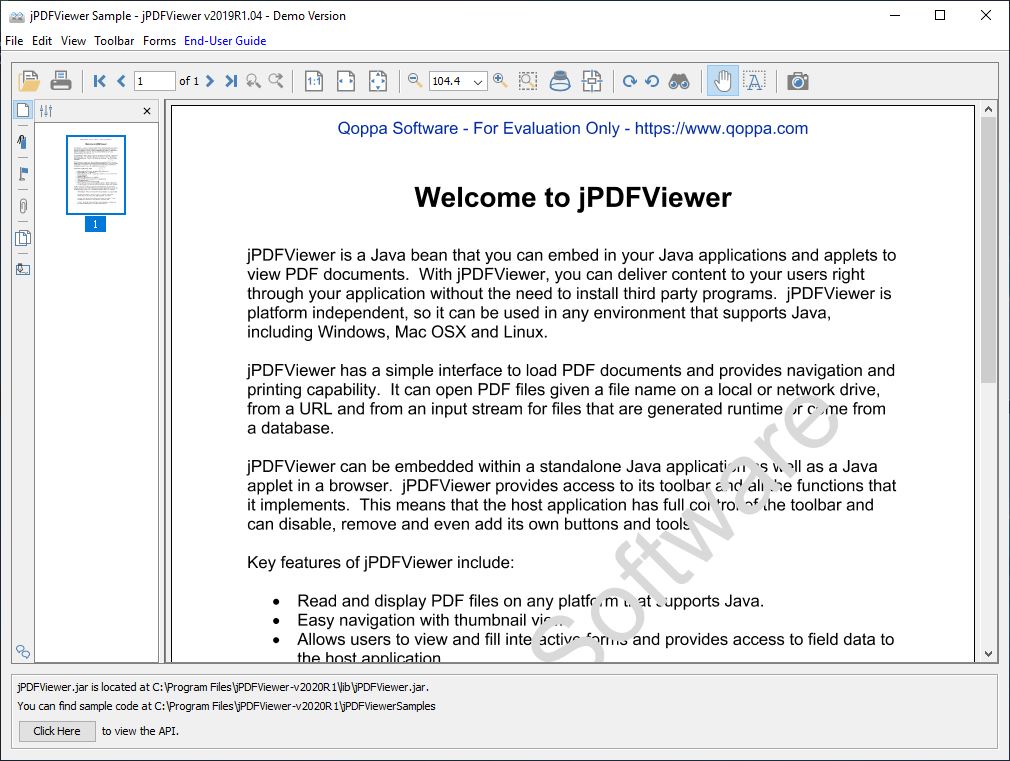Screen dimensions: 1010x761
Task: Jump to the last page
Action: [231, 81]
